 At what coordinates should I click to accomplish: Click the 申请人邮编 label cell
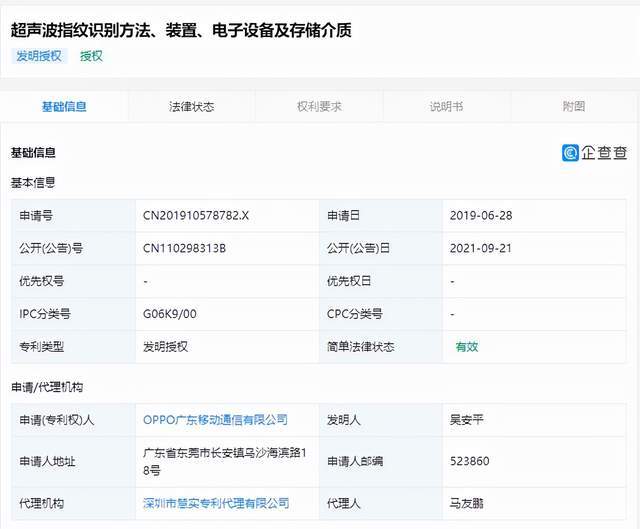(381, 461)
